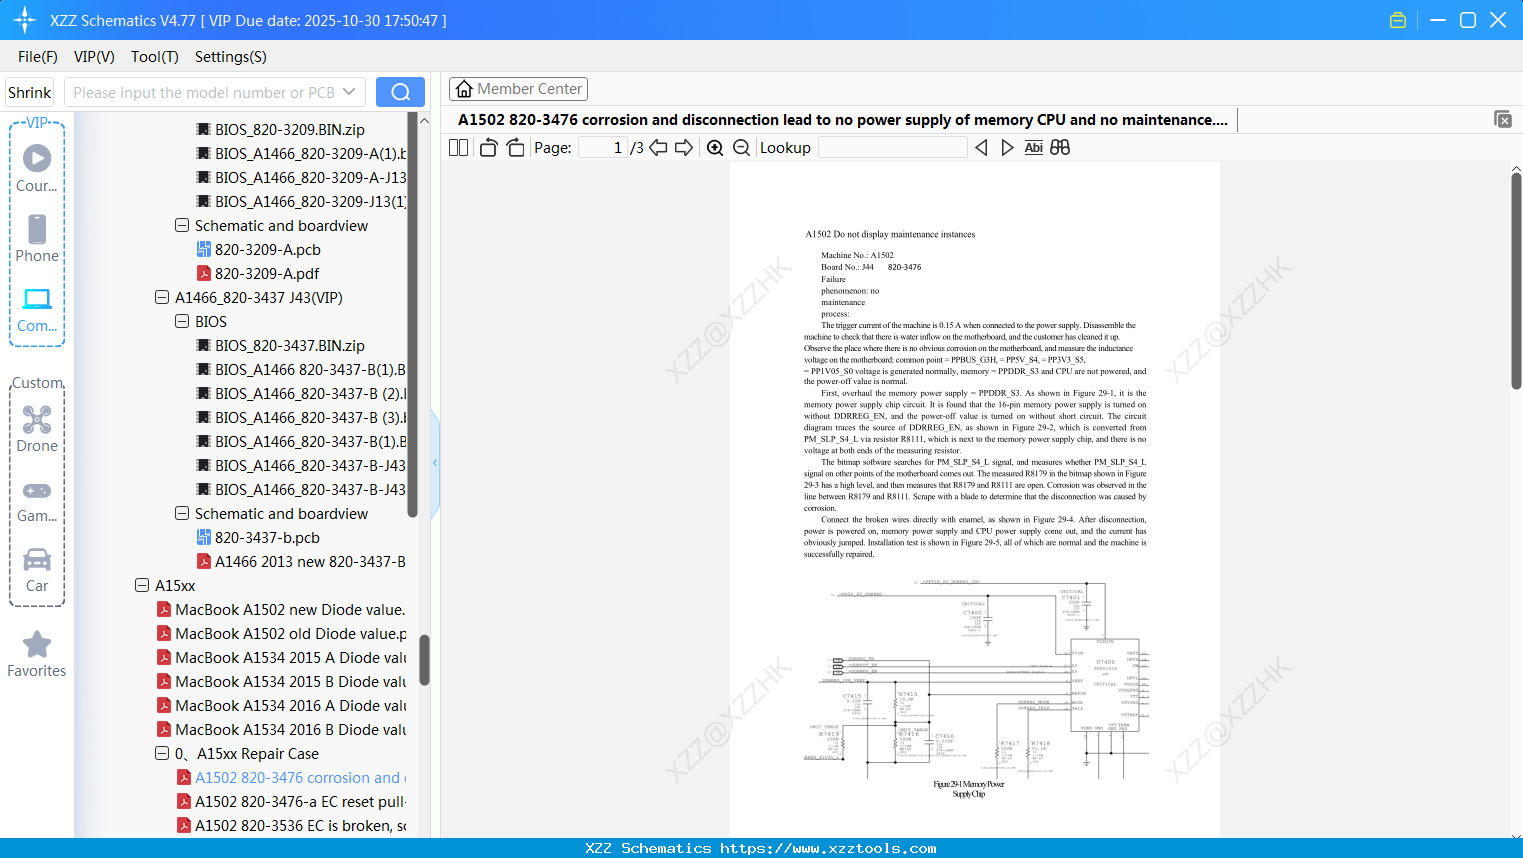Zoom out of the document
The height and width of the screenshot is (858, 1523).
coord(742,147)
